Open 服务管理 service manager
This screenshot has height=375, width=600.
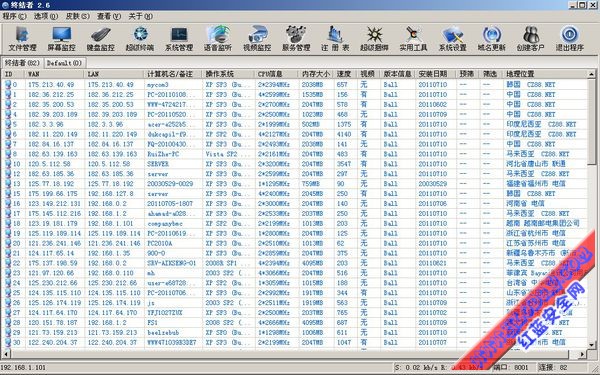tap(296, 39)
